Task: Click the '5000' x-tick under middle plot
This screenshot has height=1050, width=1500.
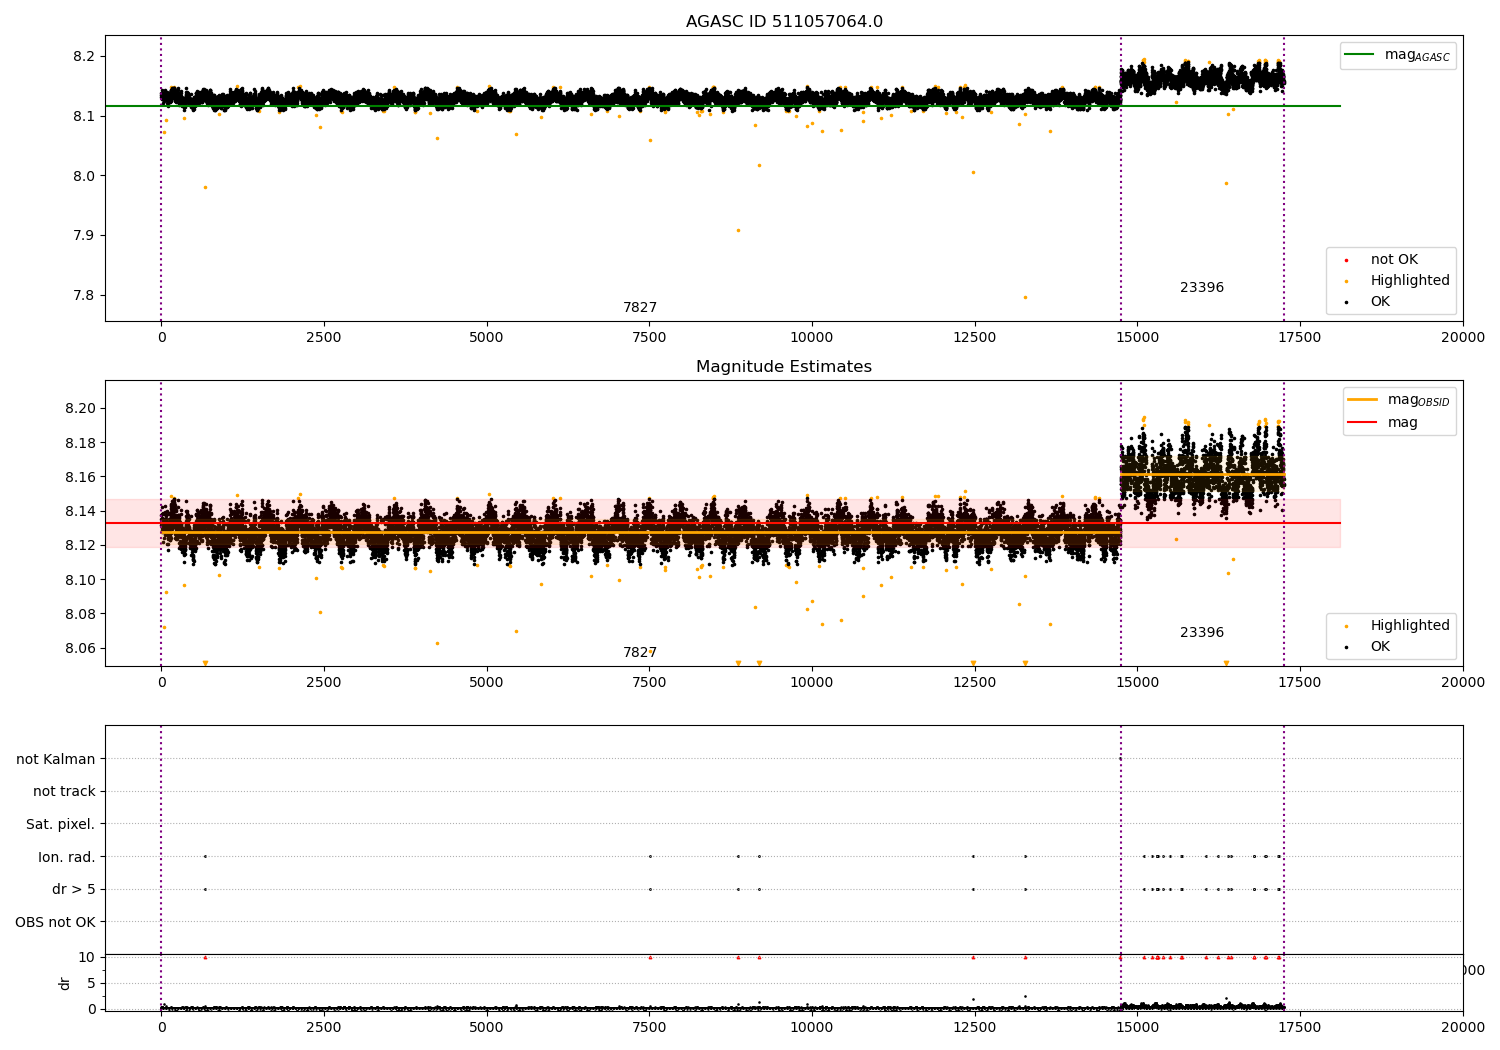Action: click(x=487, y=683)
